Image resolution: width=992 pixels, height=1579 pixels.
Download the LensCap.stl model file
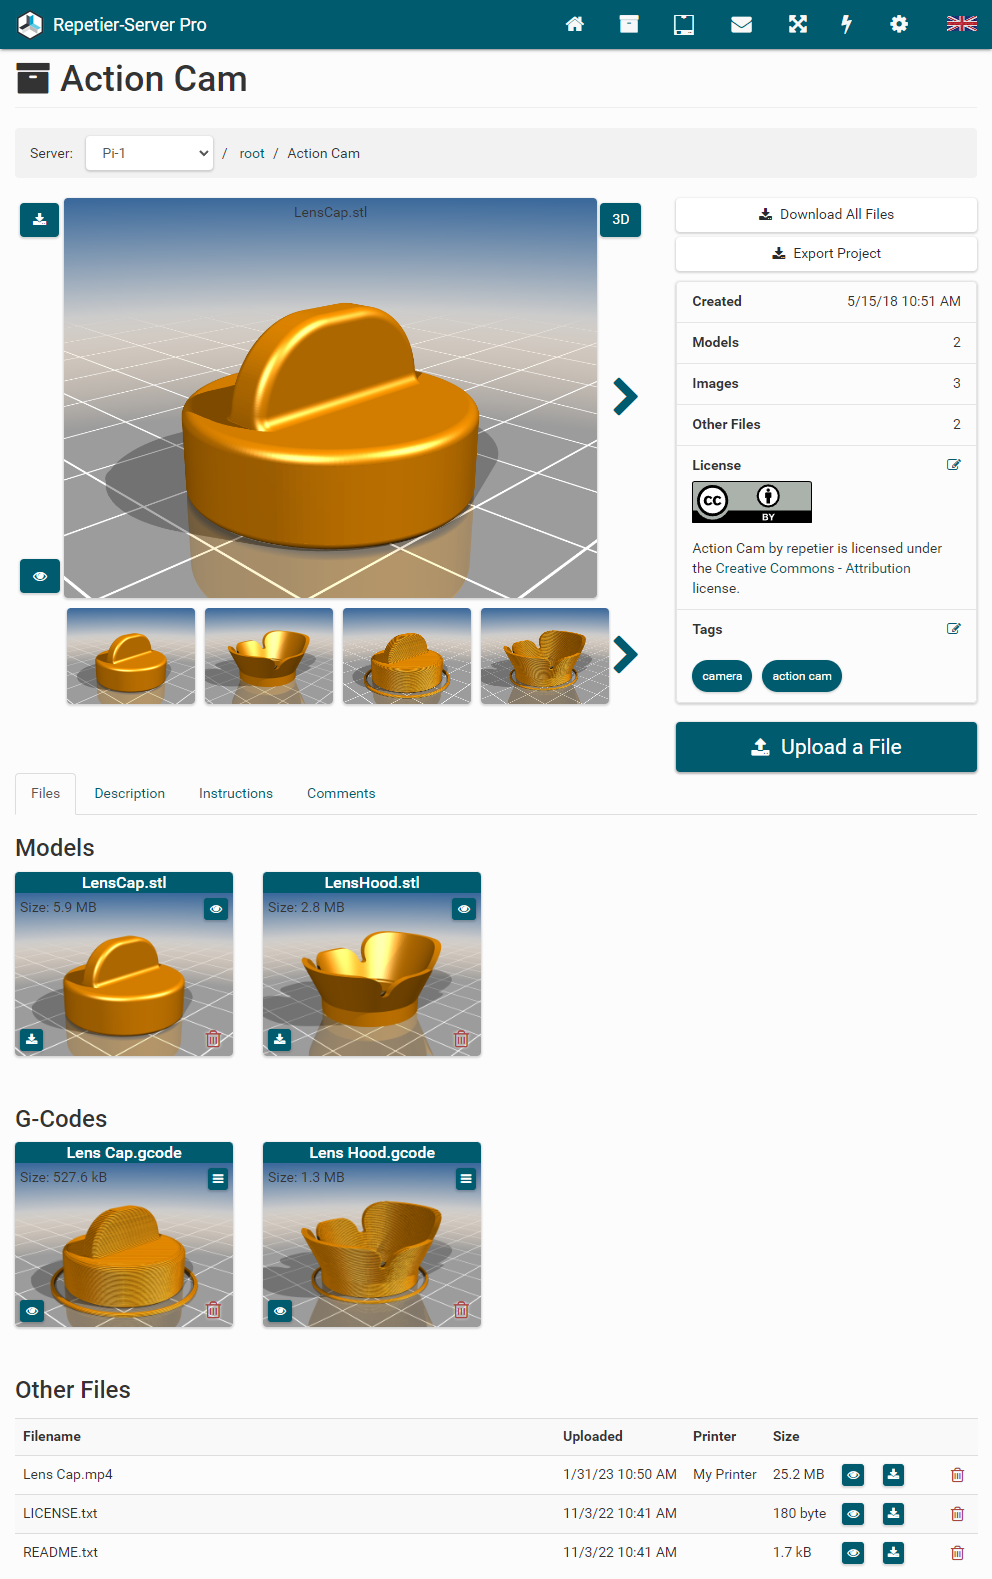[32, 1039]
